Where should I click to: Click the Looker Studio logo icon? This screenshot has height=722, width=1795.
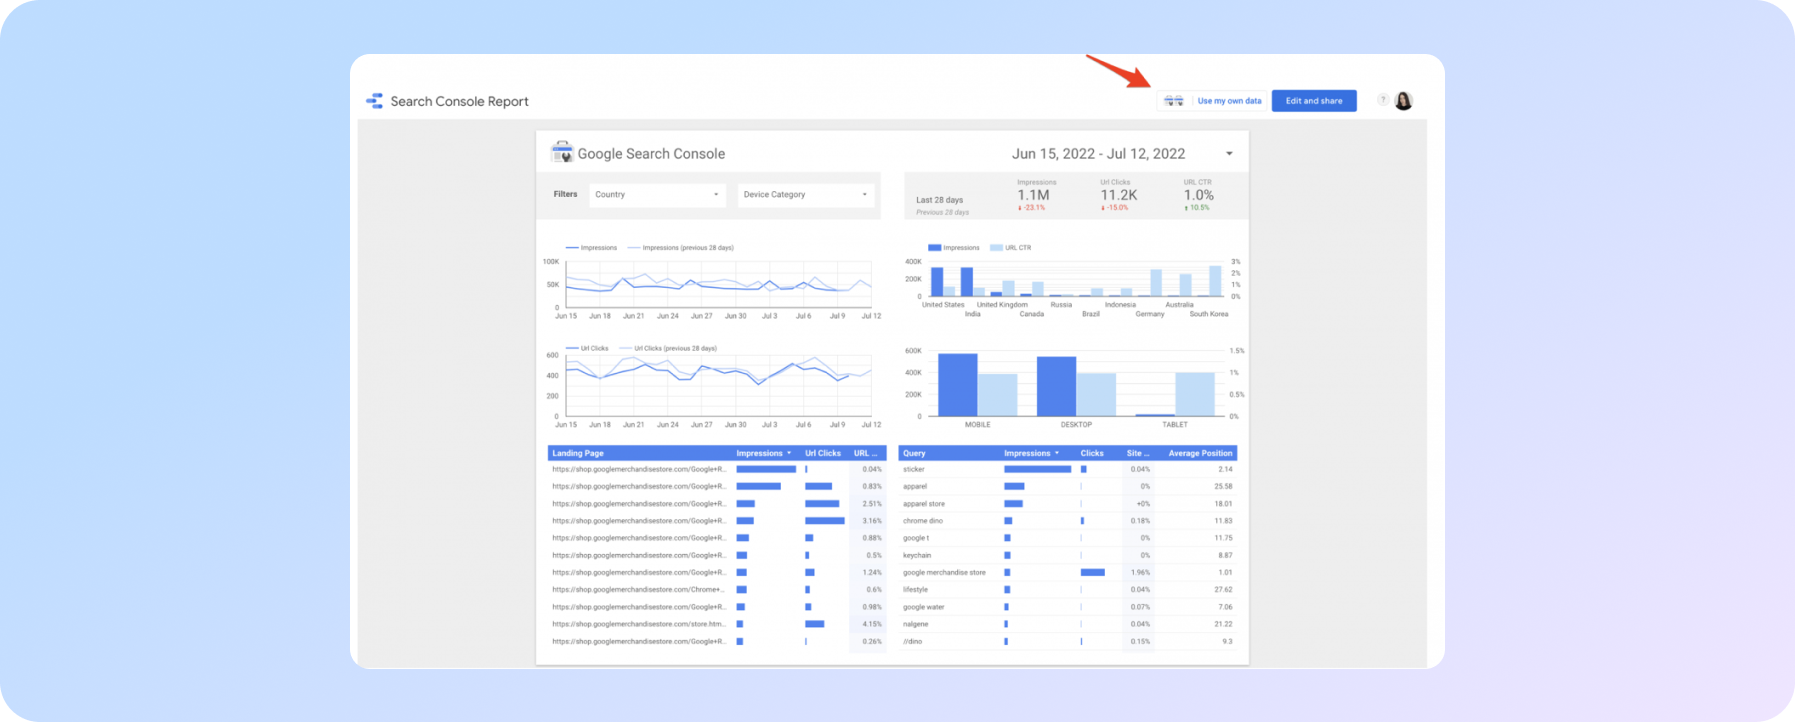pos(375,101)
